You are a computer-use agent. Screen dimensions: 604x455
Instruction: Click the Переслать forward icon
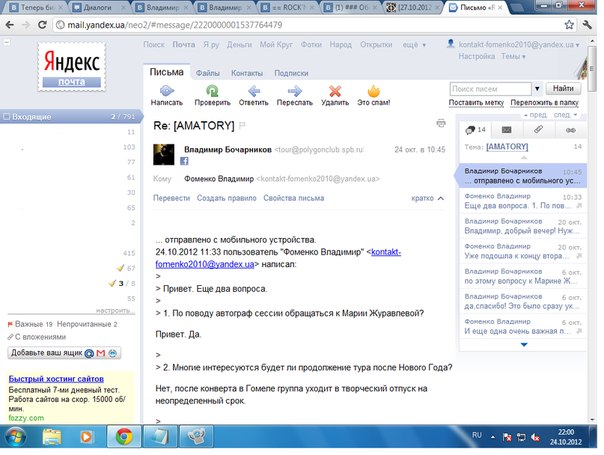click(x=294, y=92)
